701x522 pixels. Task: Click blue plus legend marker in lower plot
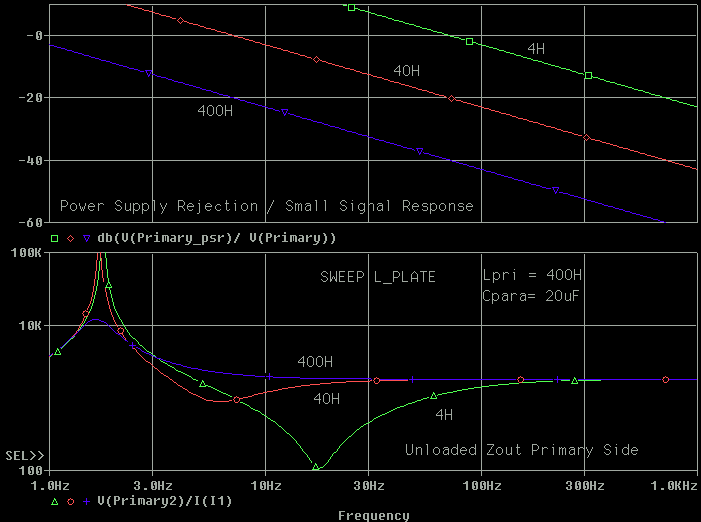87,501
